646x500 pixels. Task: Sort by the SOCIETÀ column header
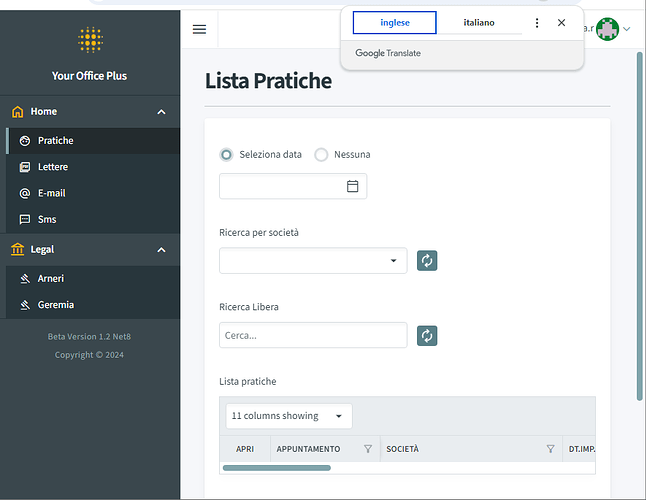coord(403,449)
